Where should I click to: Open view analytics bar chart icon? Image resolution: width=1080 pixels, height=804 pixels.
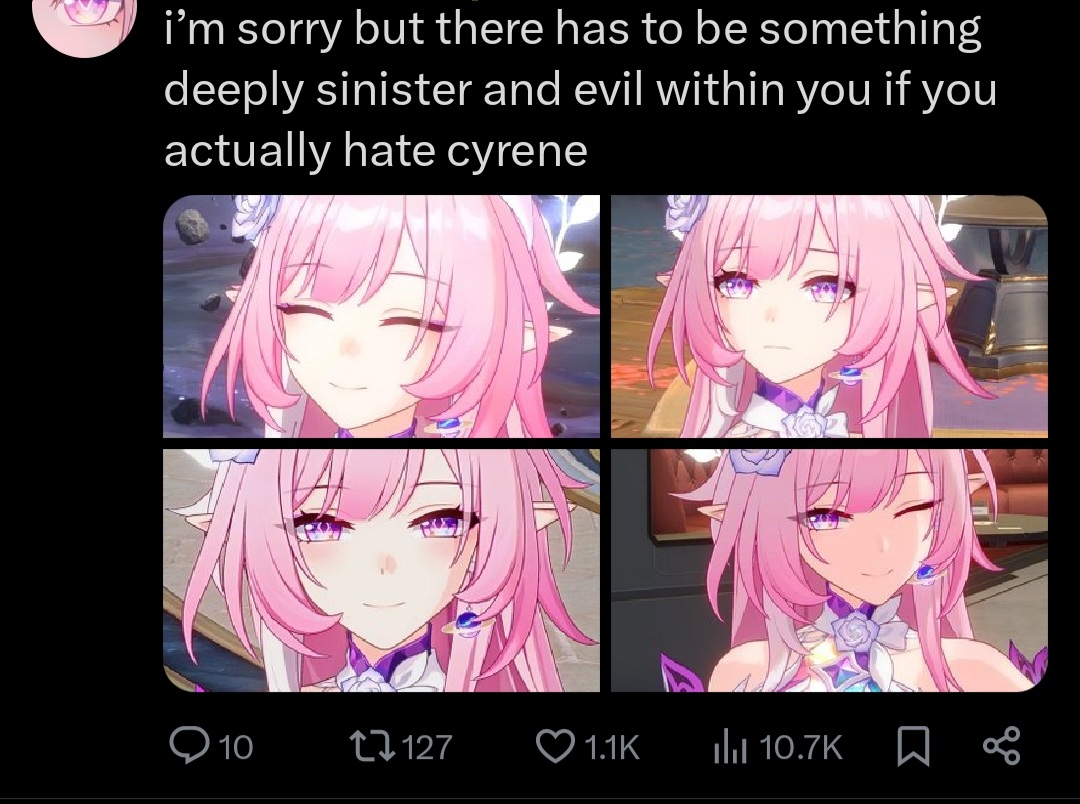(730, 747)
